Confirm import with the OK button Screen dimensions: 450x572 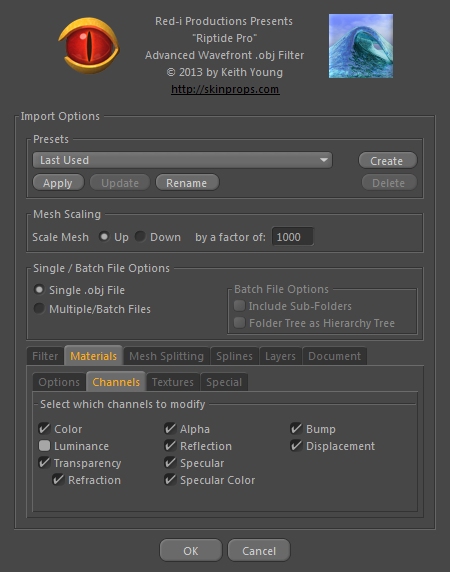[191, 550]
